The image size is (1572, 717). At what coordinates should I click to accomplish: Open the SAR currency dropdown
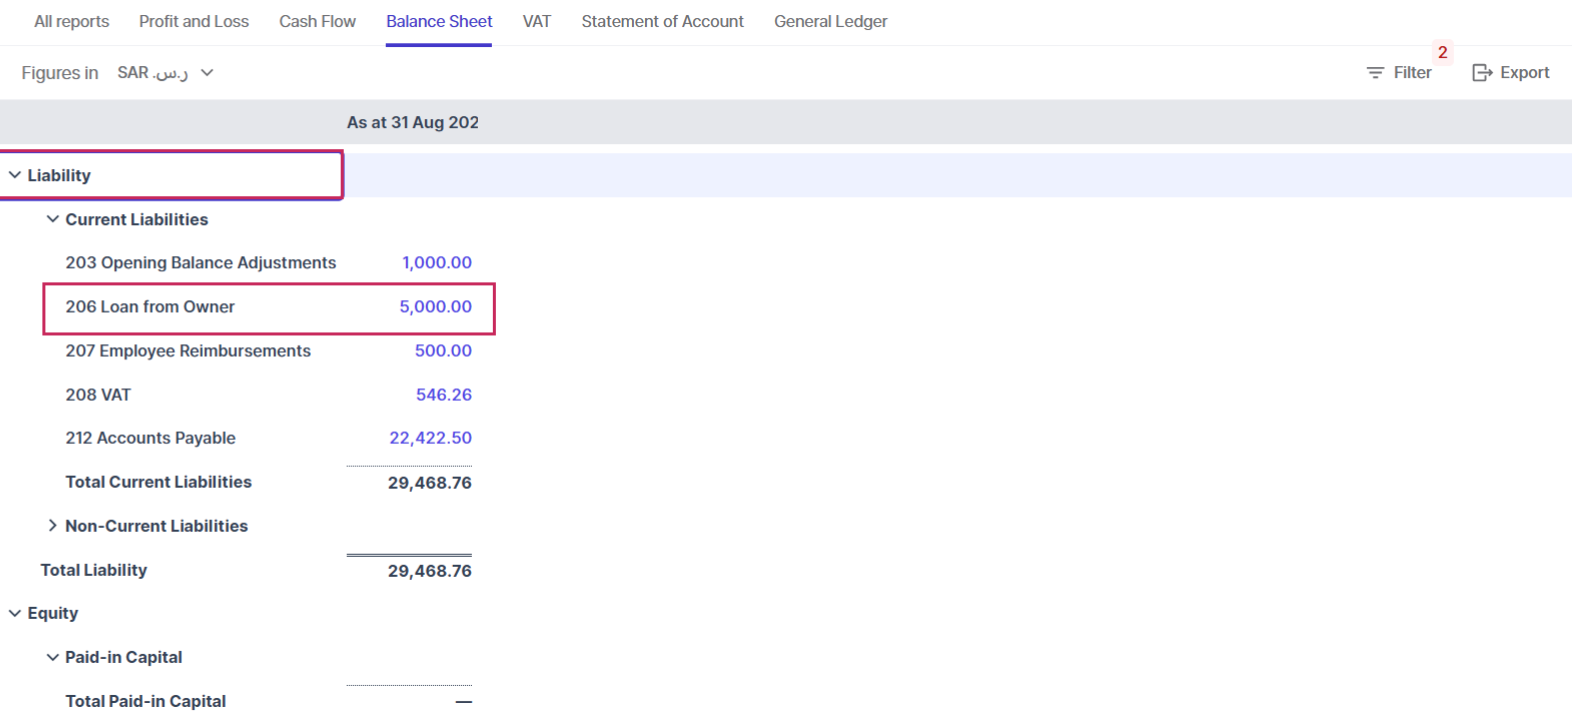click(166, 73)
